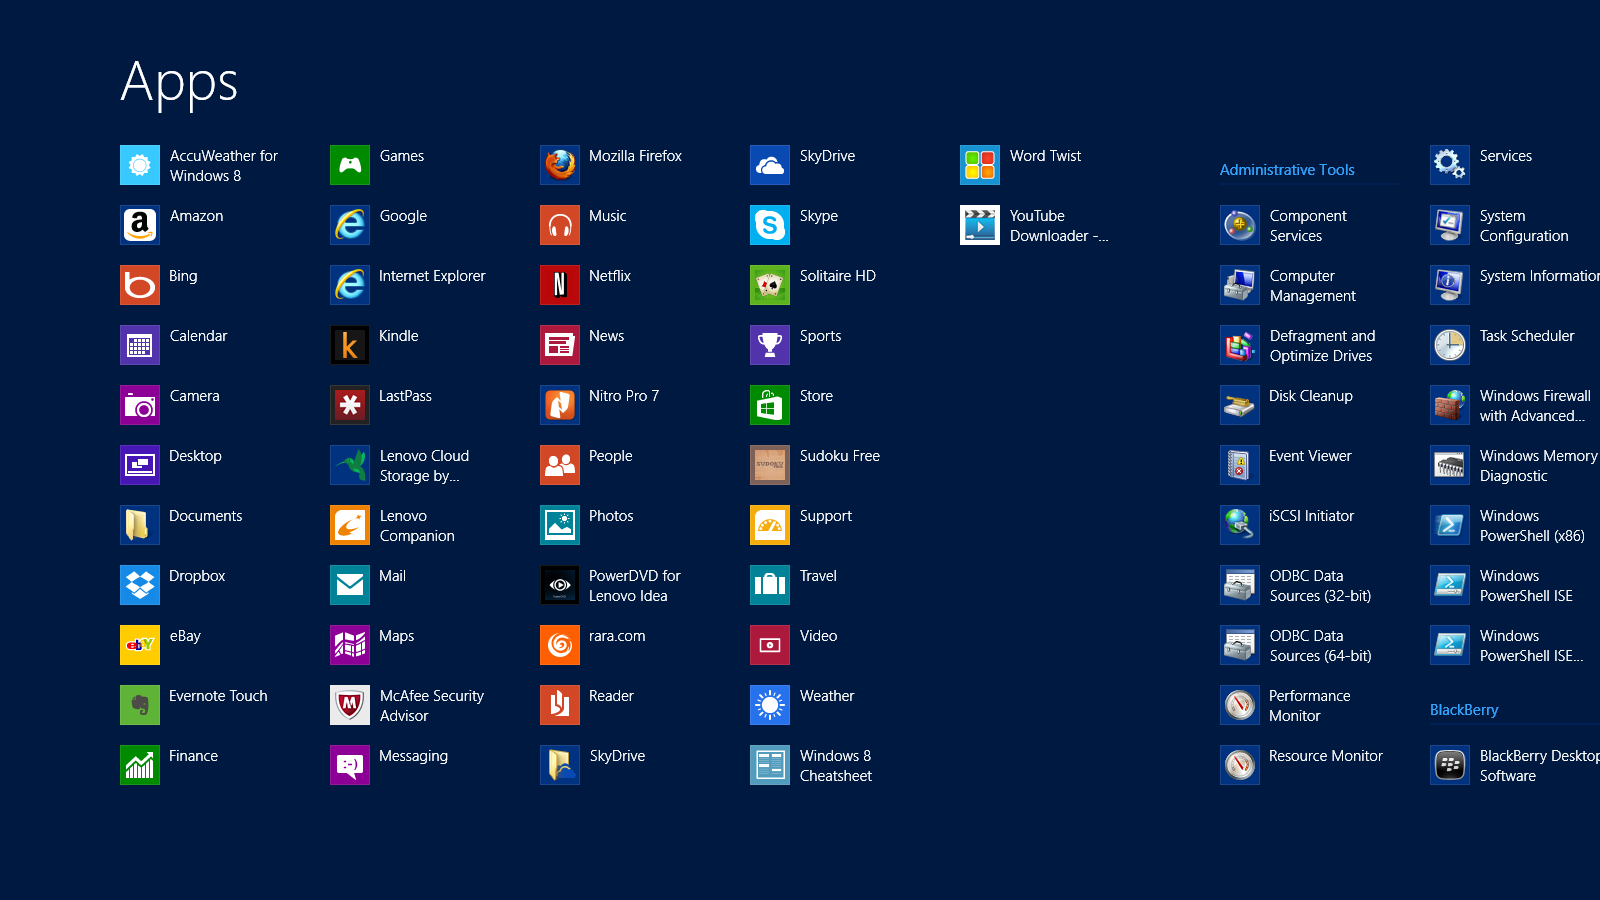Screen dimensions: 1600x900
Task: Open the Event Viewer icon
Action: (x=1240, y=465)
